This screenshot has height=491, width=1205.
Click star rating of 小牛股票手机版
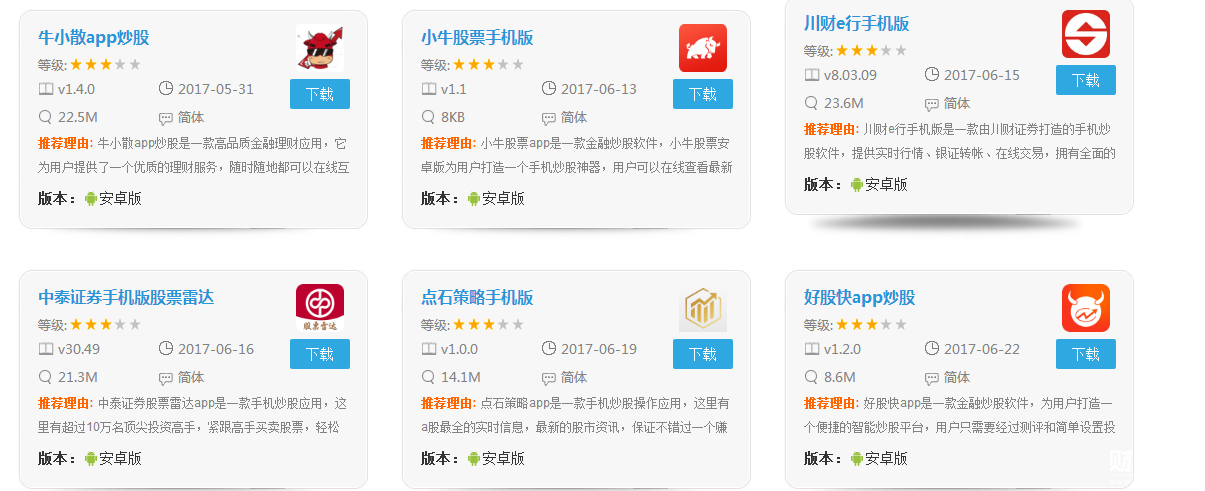coord(489,64)
